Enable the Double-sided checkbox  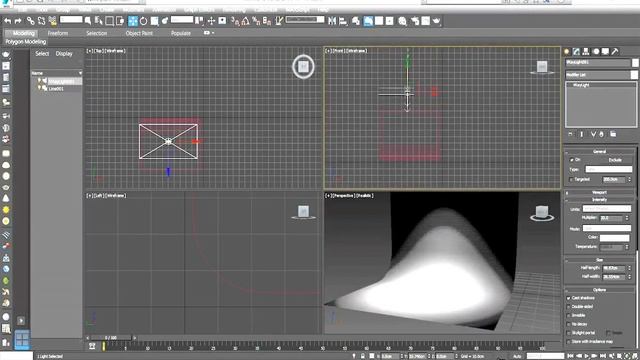(569, 307)
